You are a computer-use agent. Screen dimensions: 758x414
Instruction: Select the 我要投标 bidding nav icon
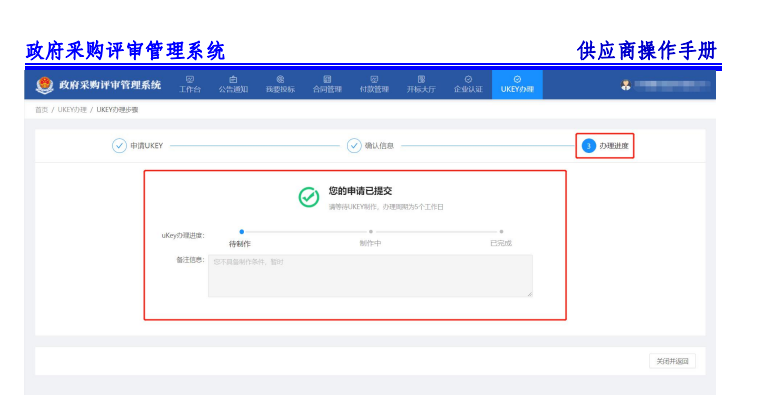(280, 84)
